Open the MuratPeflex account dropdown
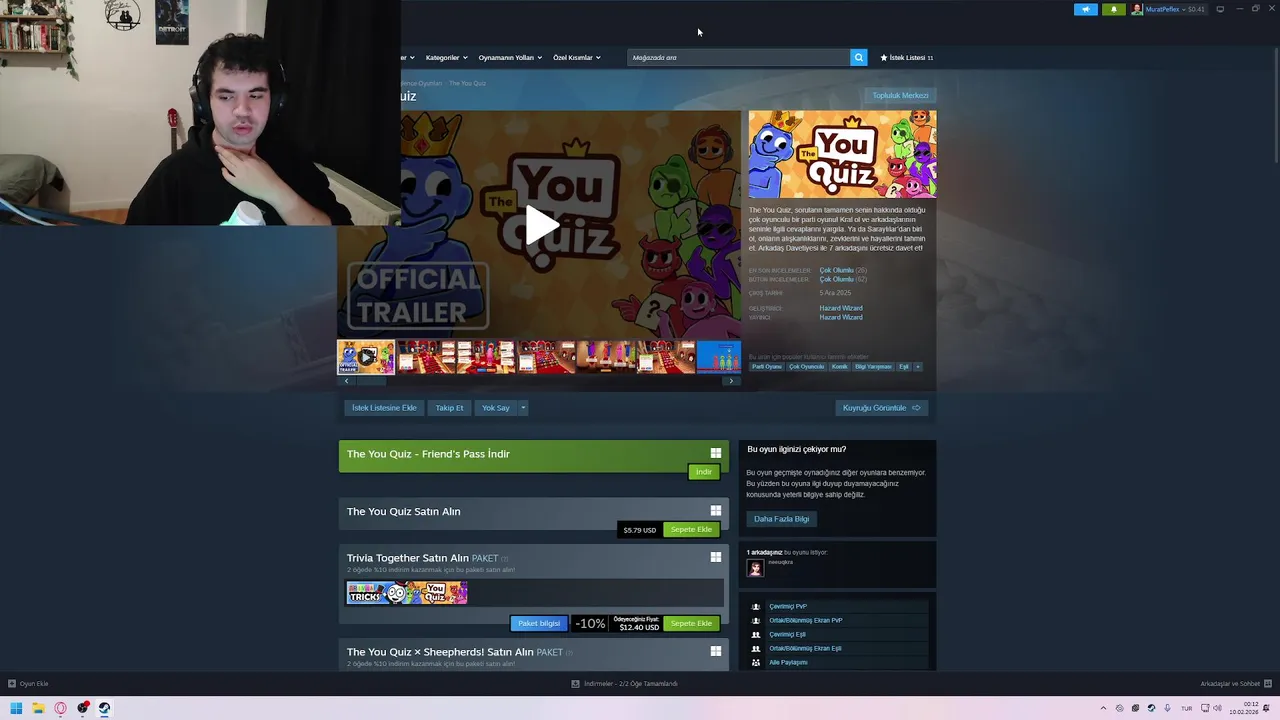 click(1168, 9)
